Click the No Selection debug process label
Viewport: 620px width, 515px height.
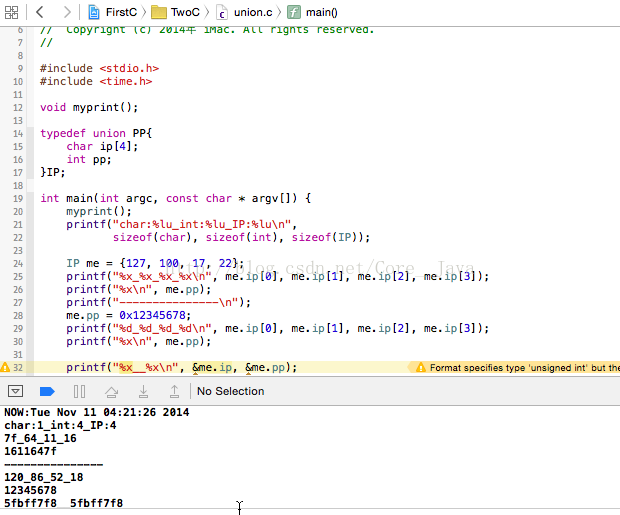point(231,391)
